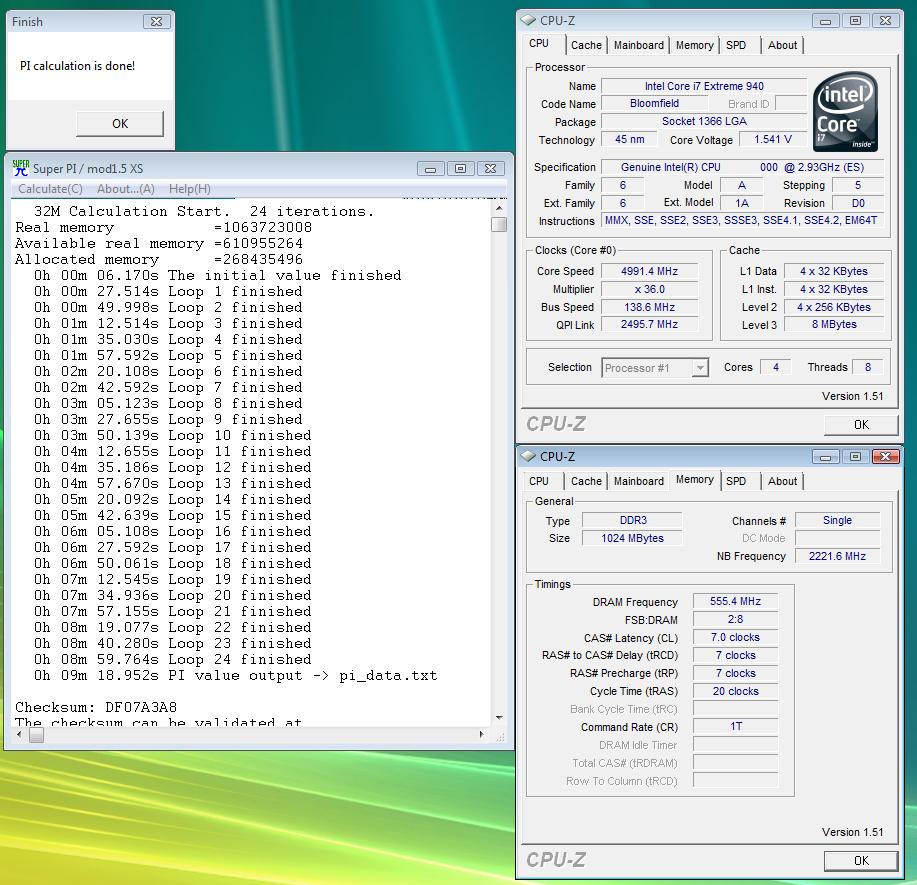917x885 pixels.
Task: Click the 'Loop 24 finished' line in Super PI
Action: (173, 659)
